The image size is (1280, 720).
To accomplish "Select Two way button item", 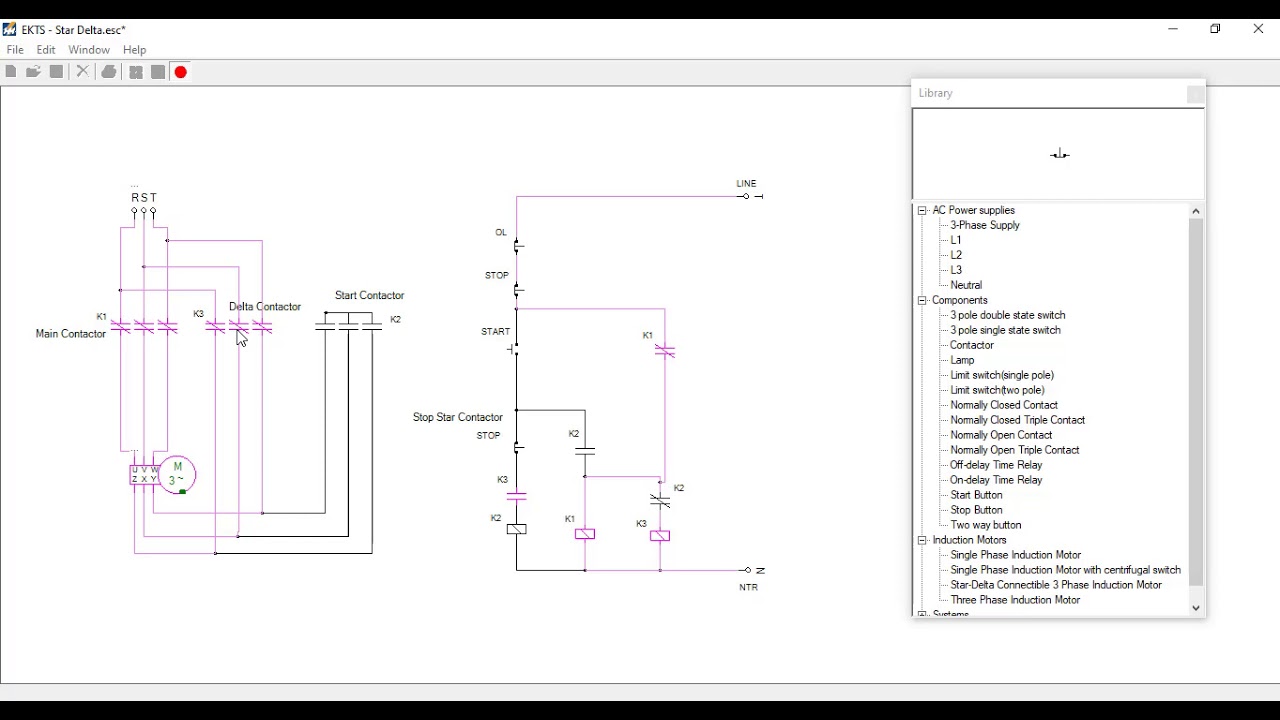I will [986, 526].
